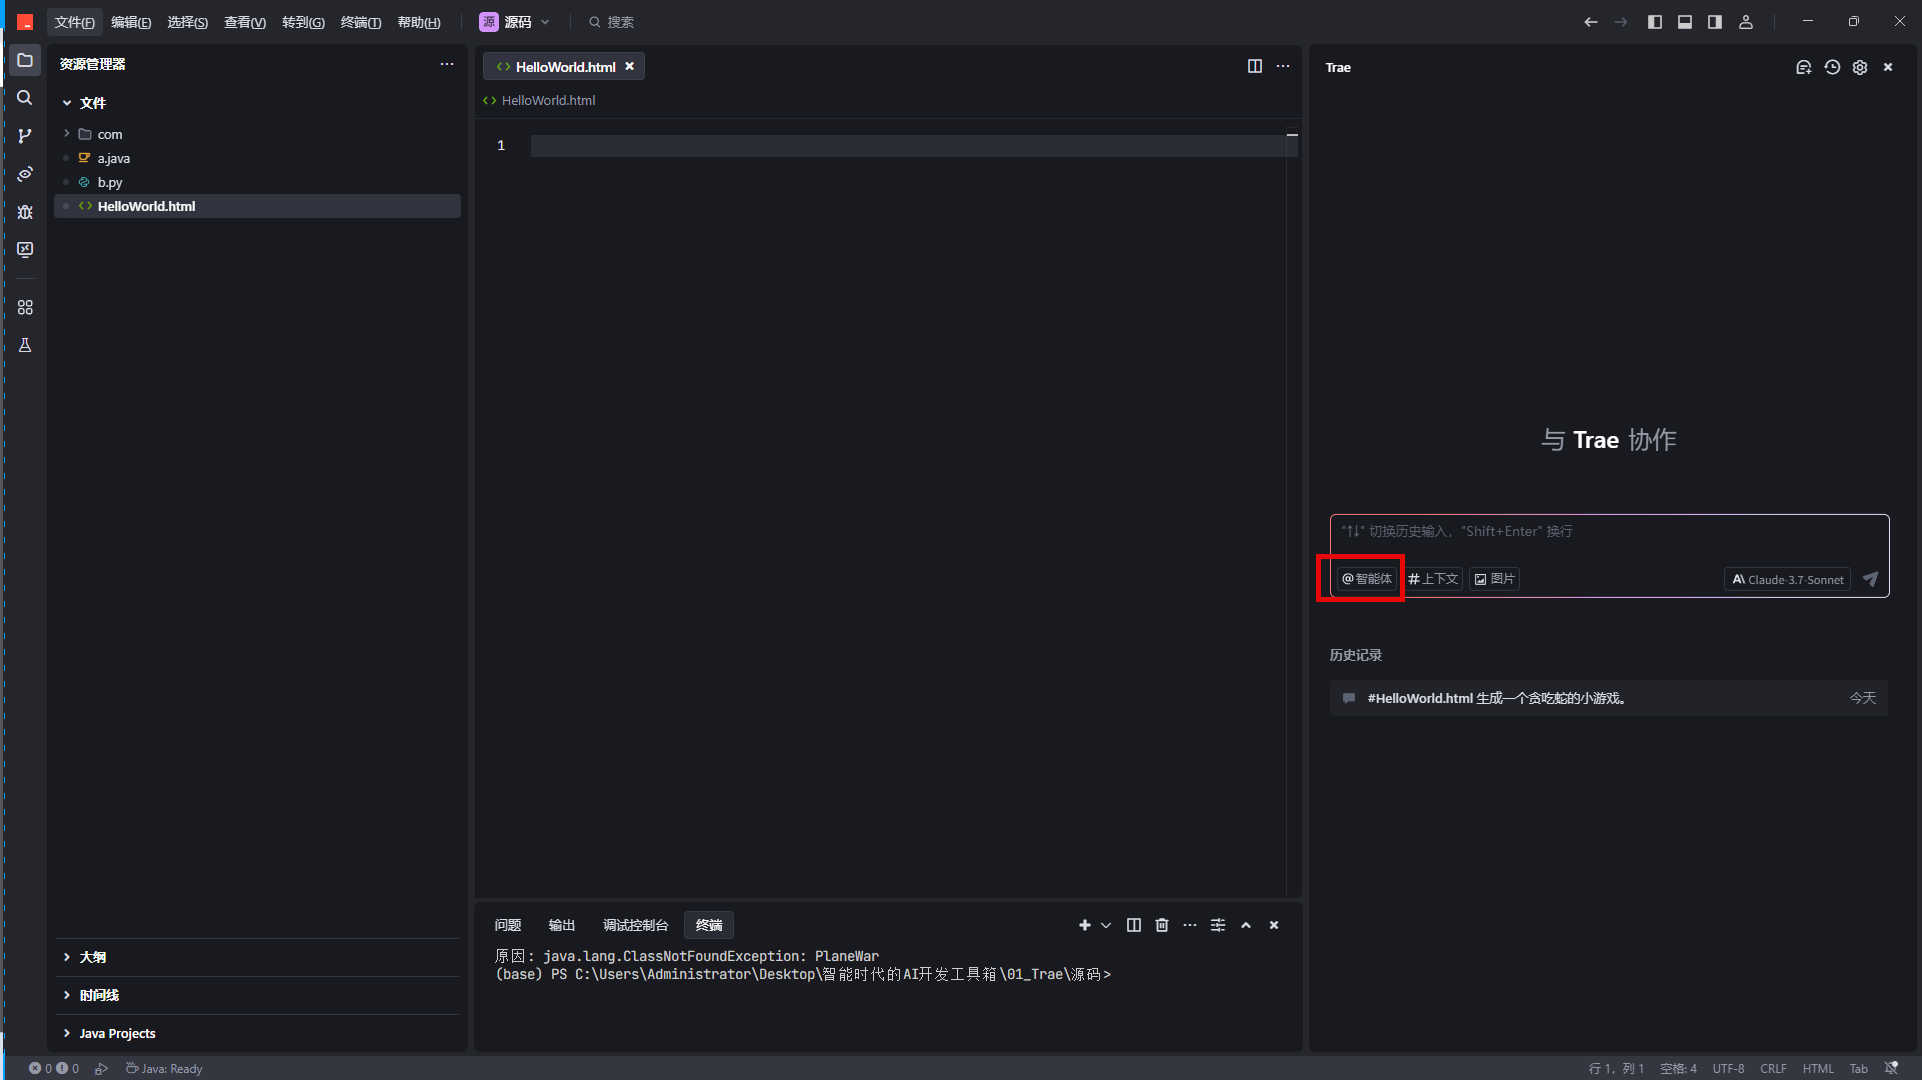
Task: Send the chat message arrow icon
Action: (1871, 579)
